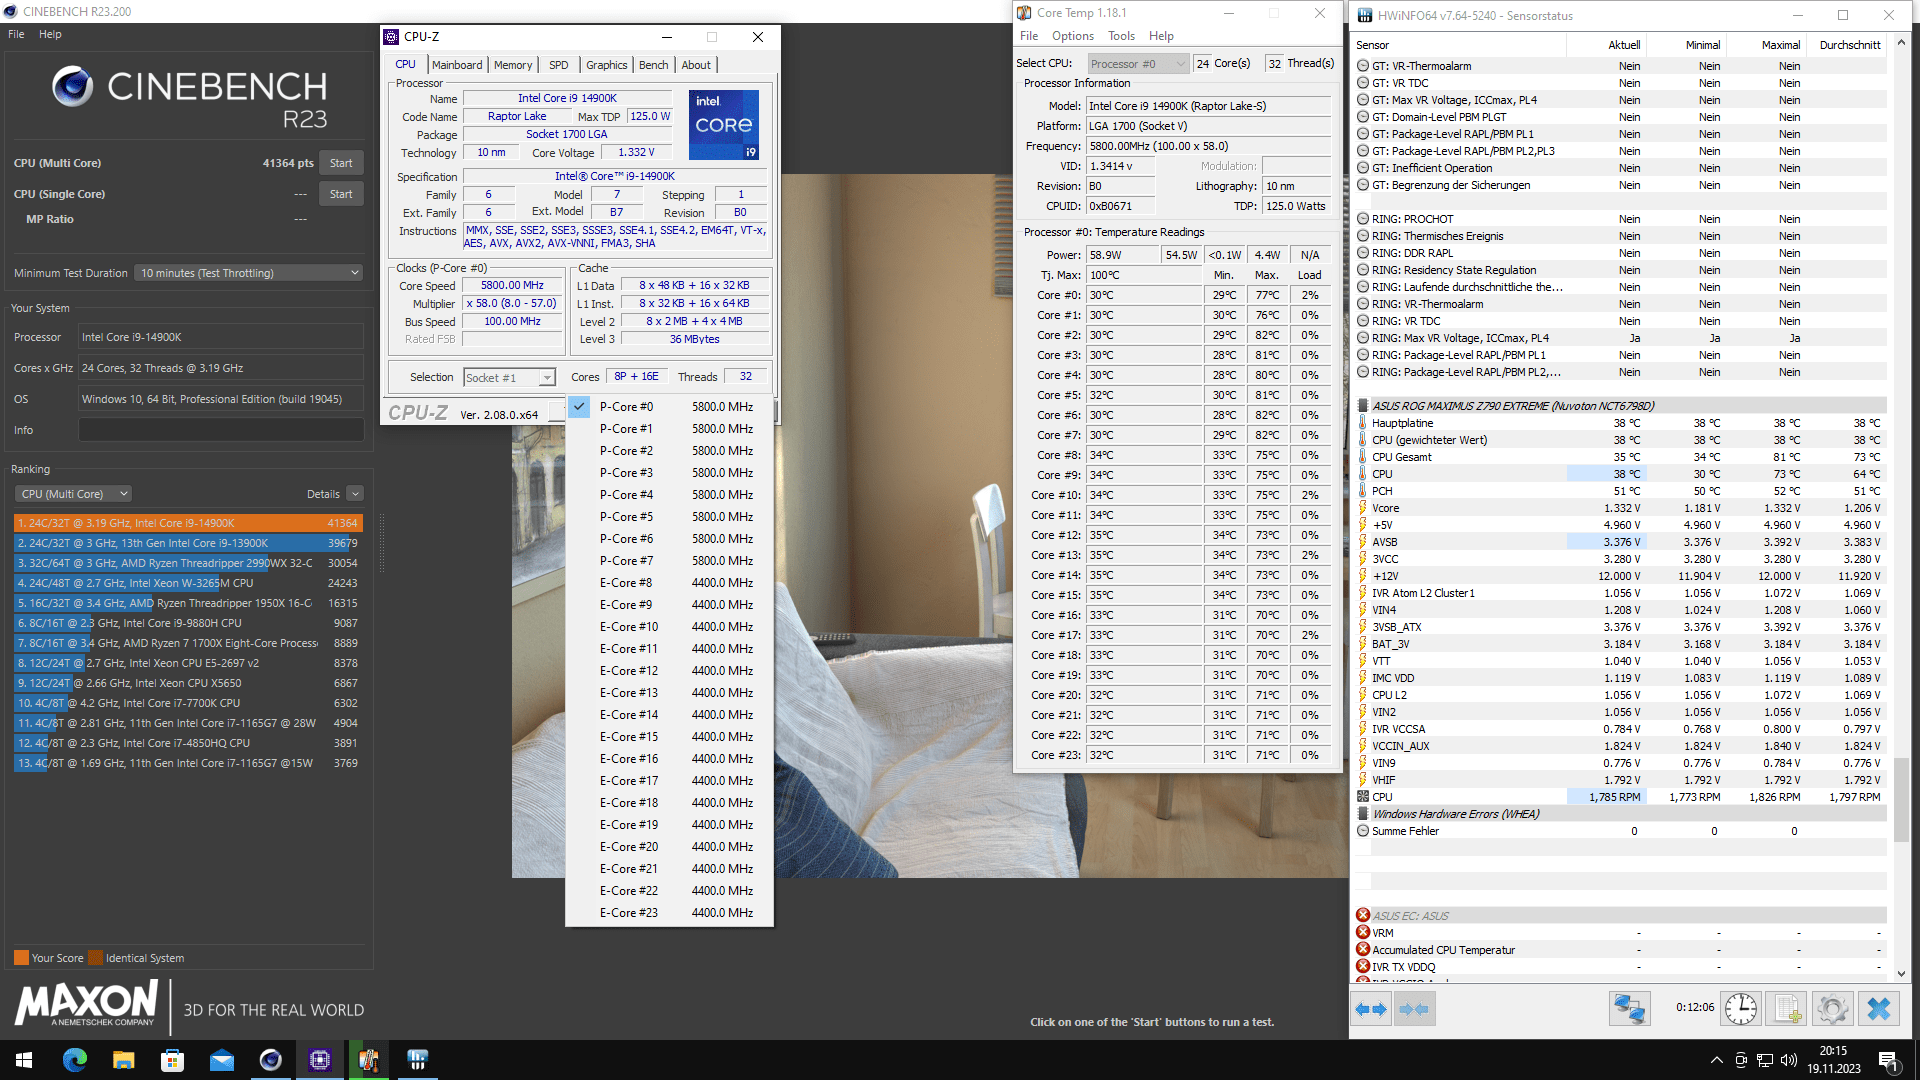The image size is (1920, 1080).
Task: Open Minimum Test Duration dropdown
Action: click(249, 273)
